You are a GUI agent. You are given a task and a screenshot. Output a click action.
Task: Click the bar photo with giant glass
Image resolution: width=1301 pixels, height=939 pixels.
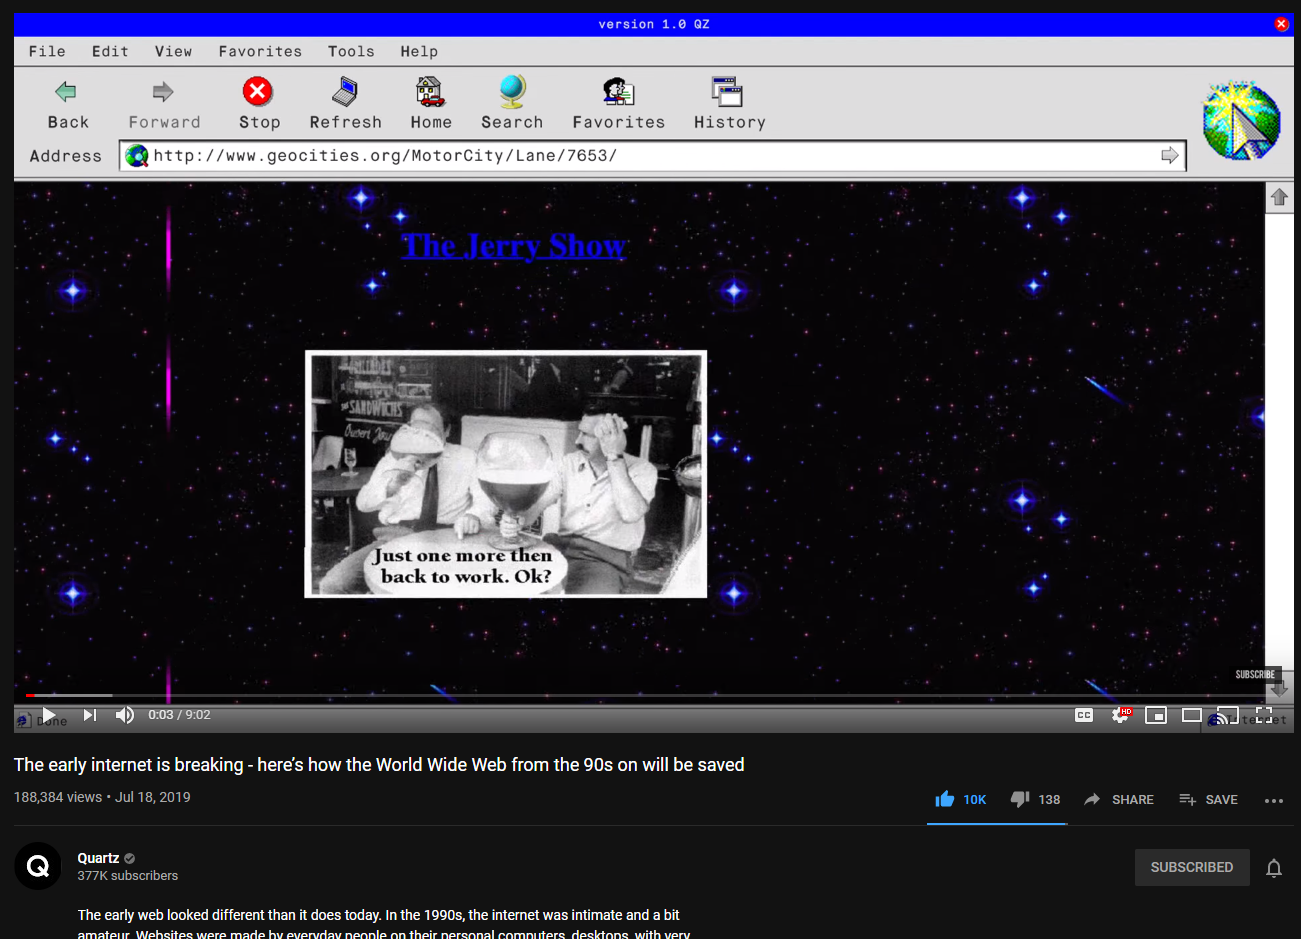[x=506, y=474]
